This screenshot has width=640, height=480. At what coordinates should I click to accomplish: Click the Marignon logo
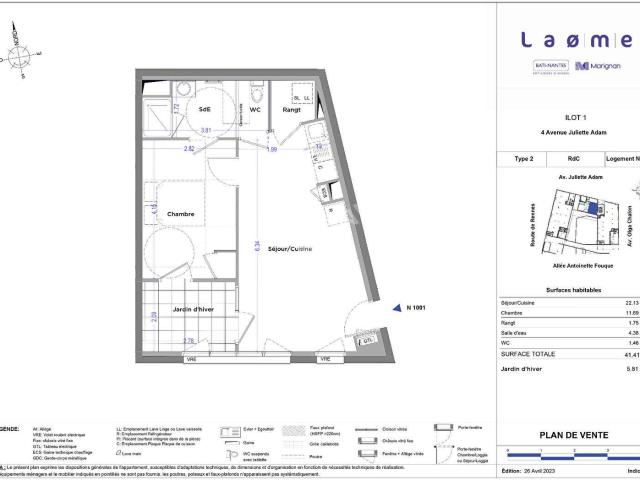598,66
